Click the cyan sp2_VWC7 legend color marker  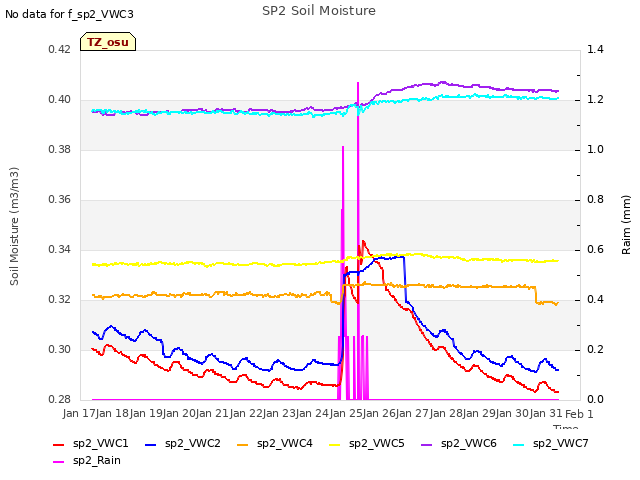point(518,444)
